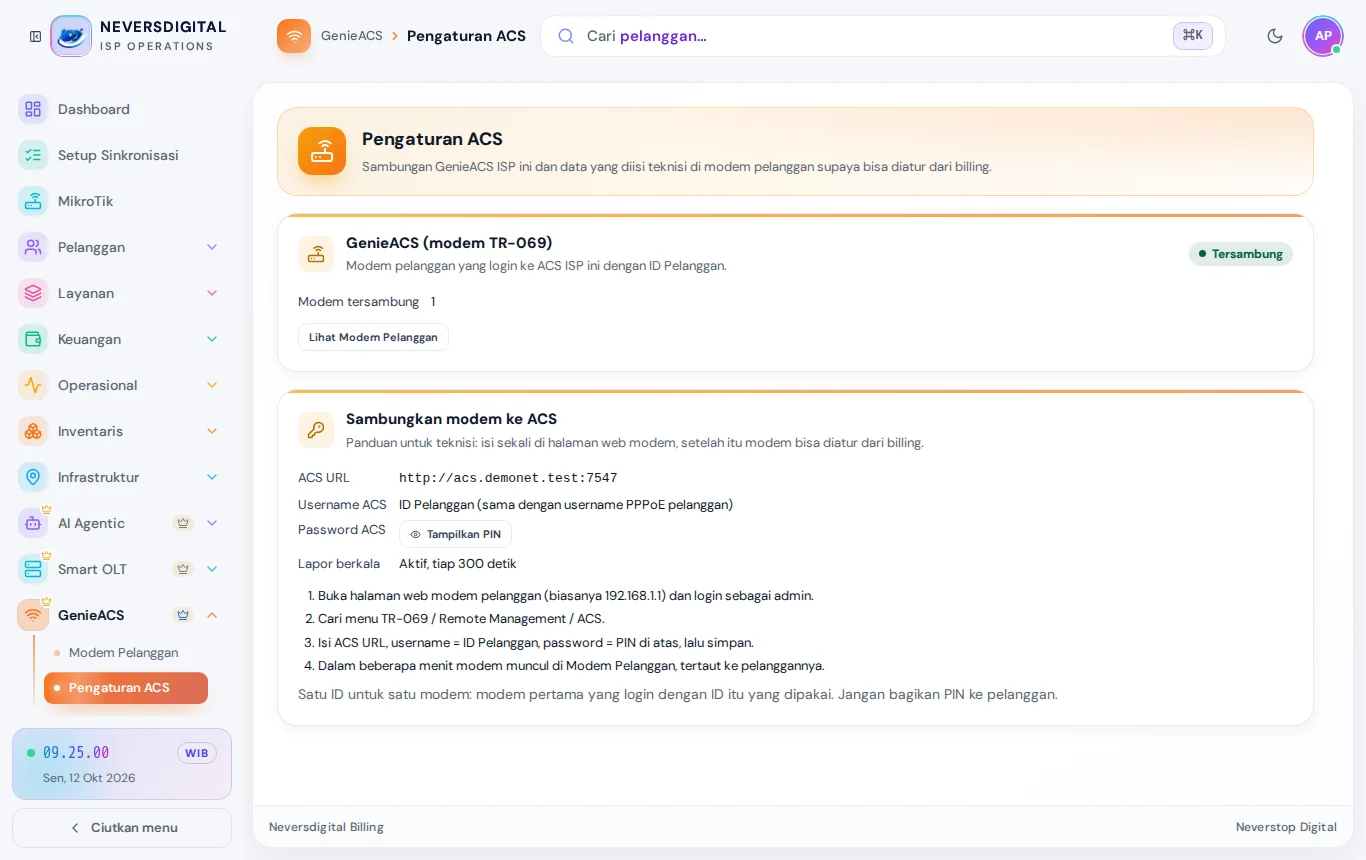Click the AI Agentic robot icon

(x=33, y=523)
